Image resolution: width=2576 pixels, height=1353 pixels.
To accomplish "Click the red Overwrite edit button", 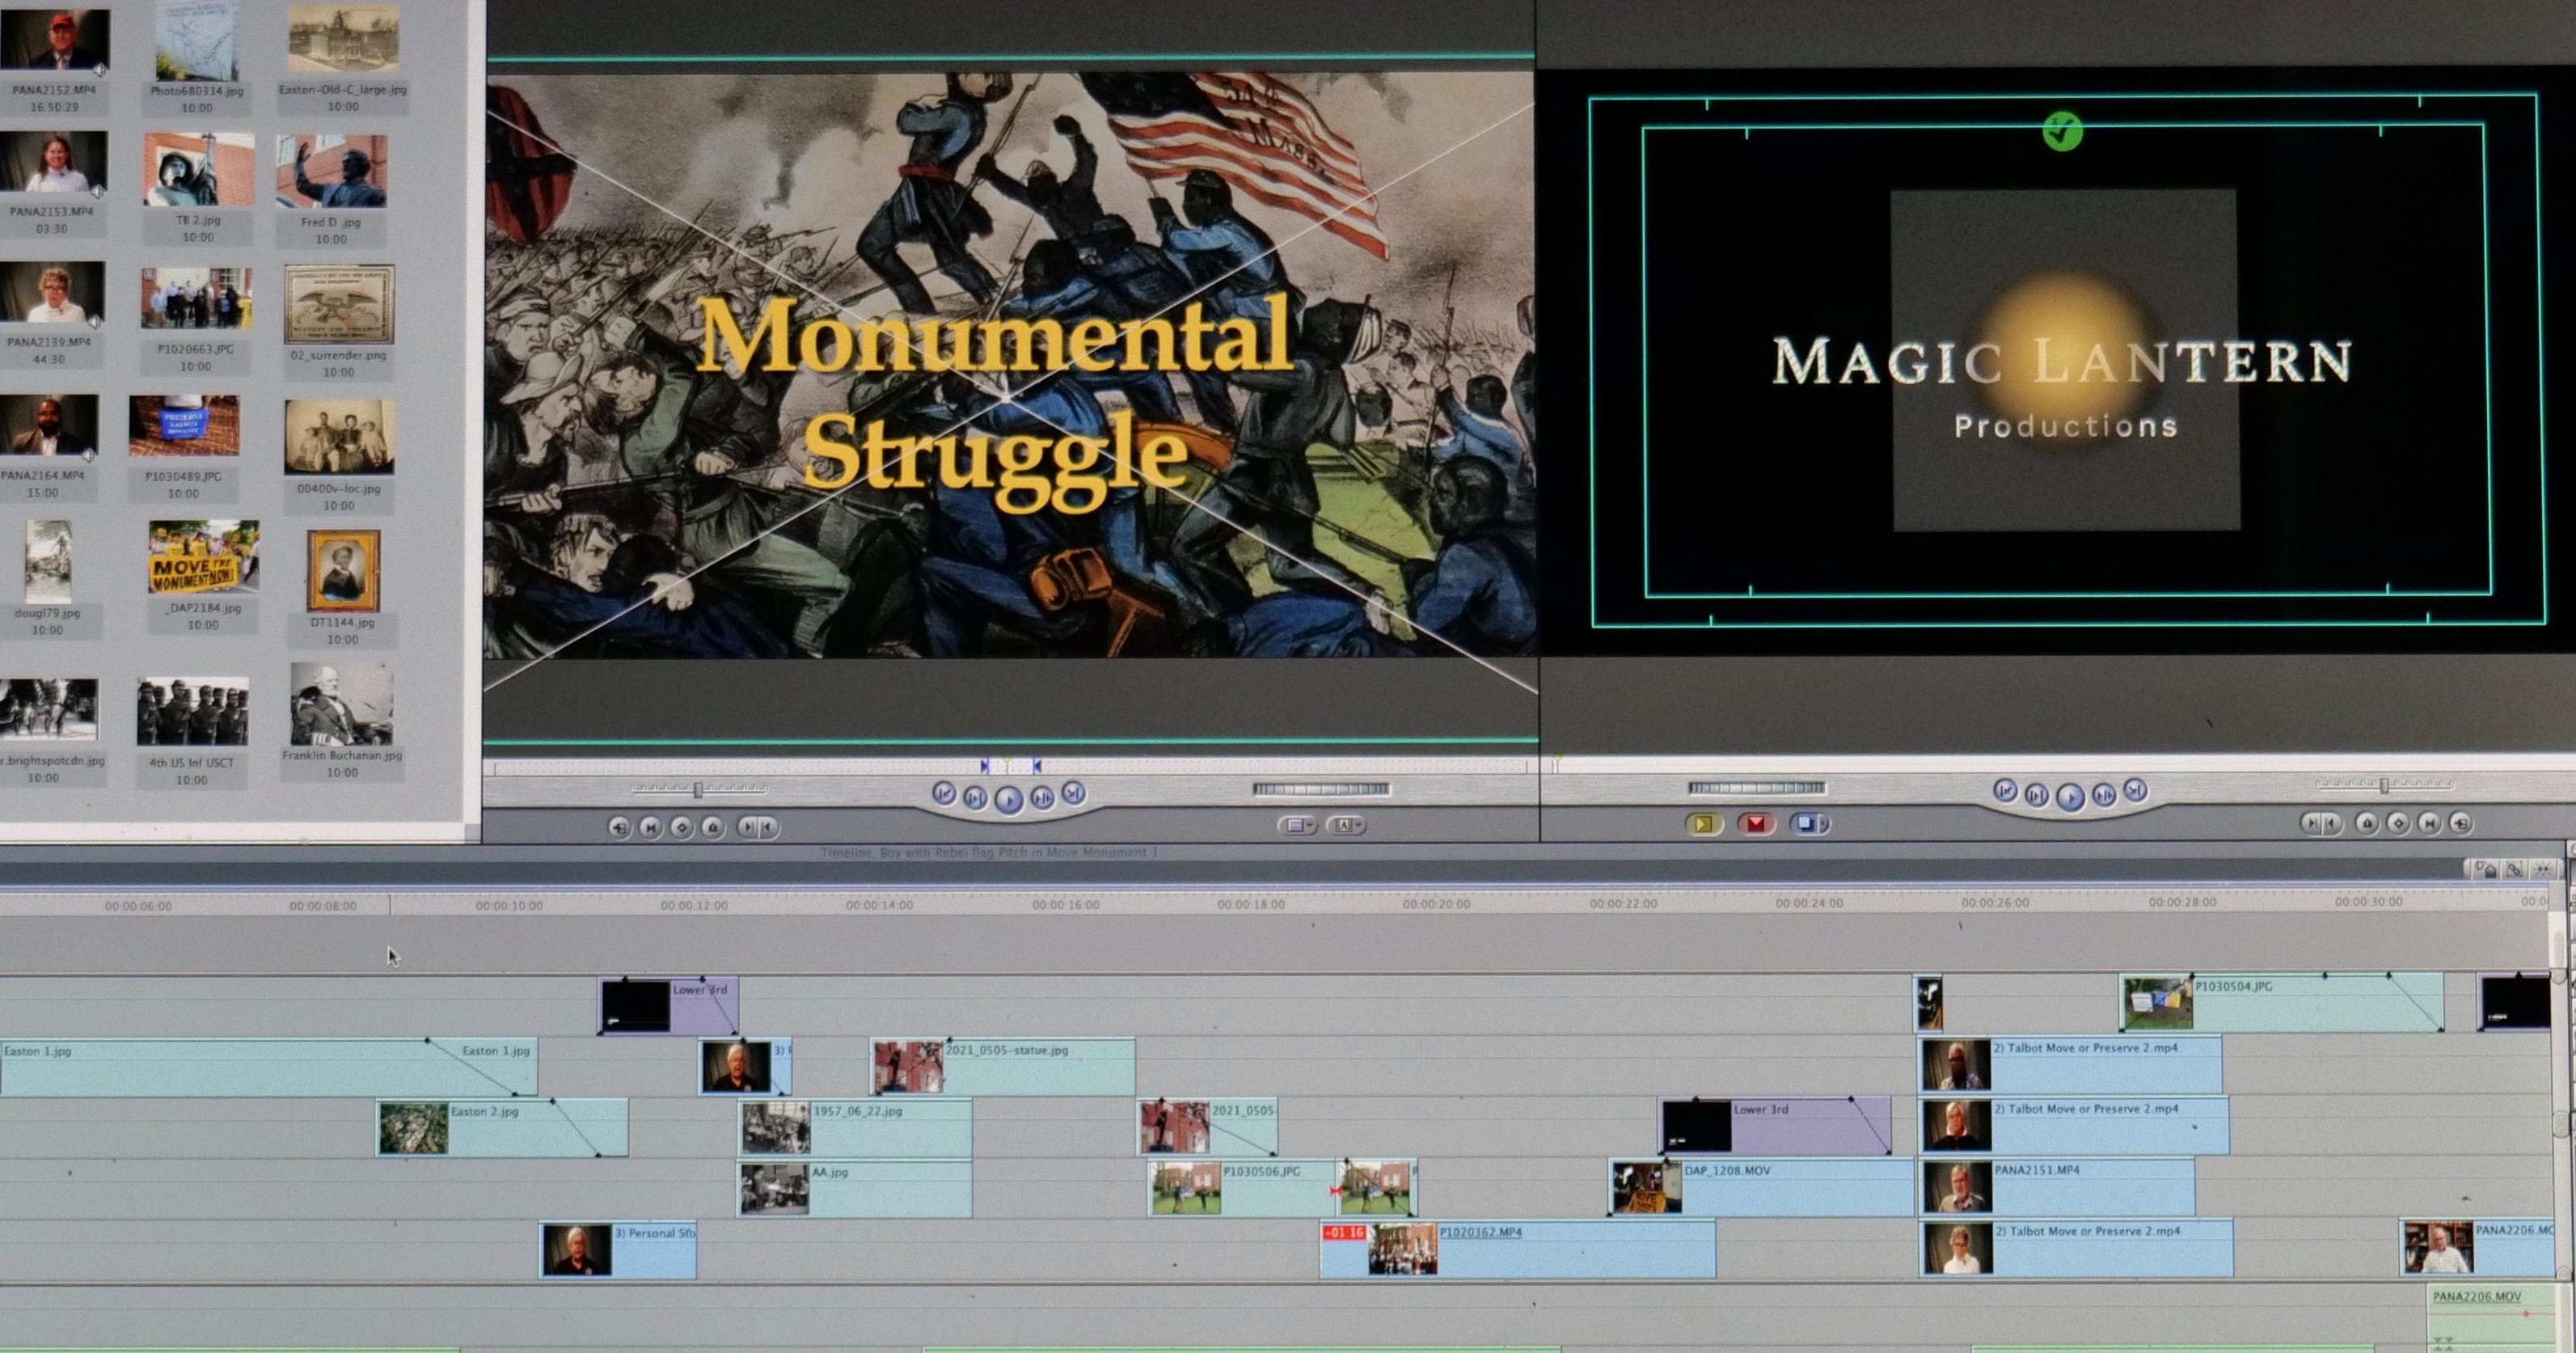I will (1755, 824).
